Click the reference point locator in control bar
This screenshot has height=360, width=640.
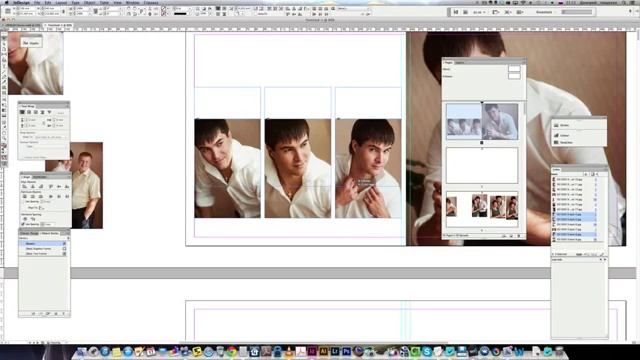click(x=8, y=11)
